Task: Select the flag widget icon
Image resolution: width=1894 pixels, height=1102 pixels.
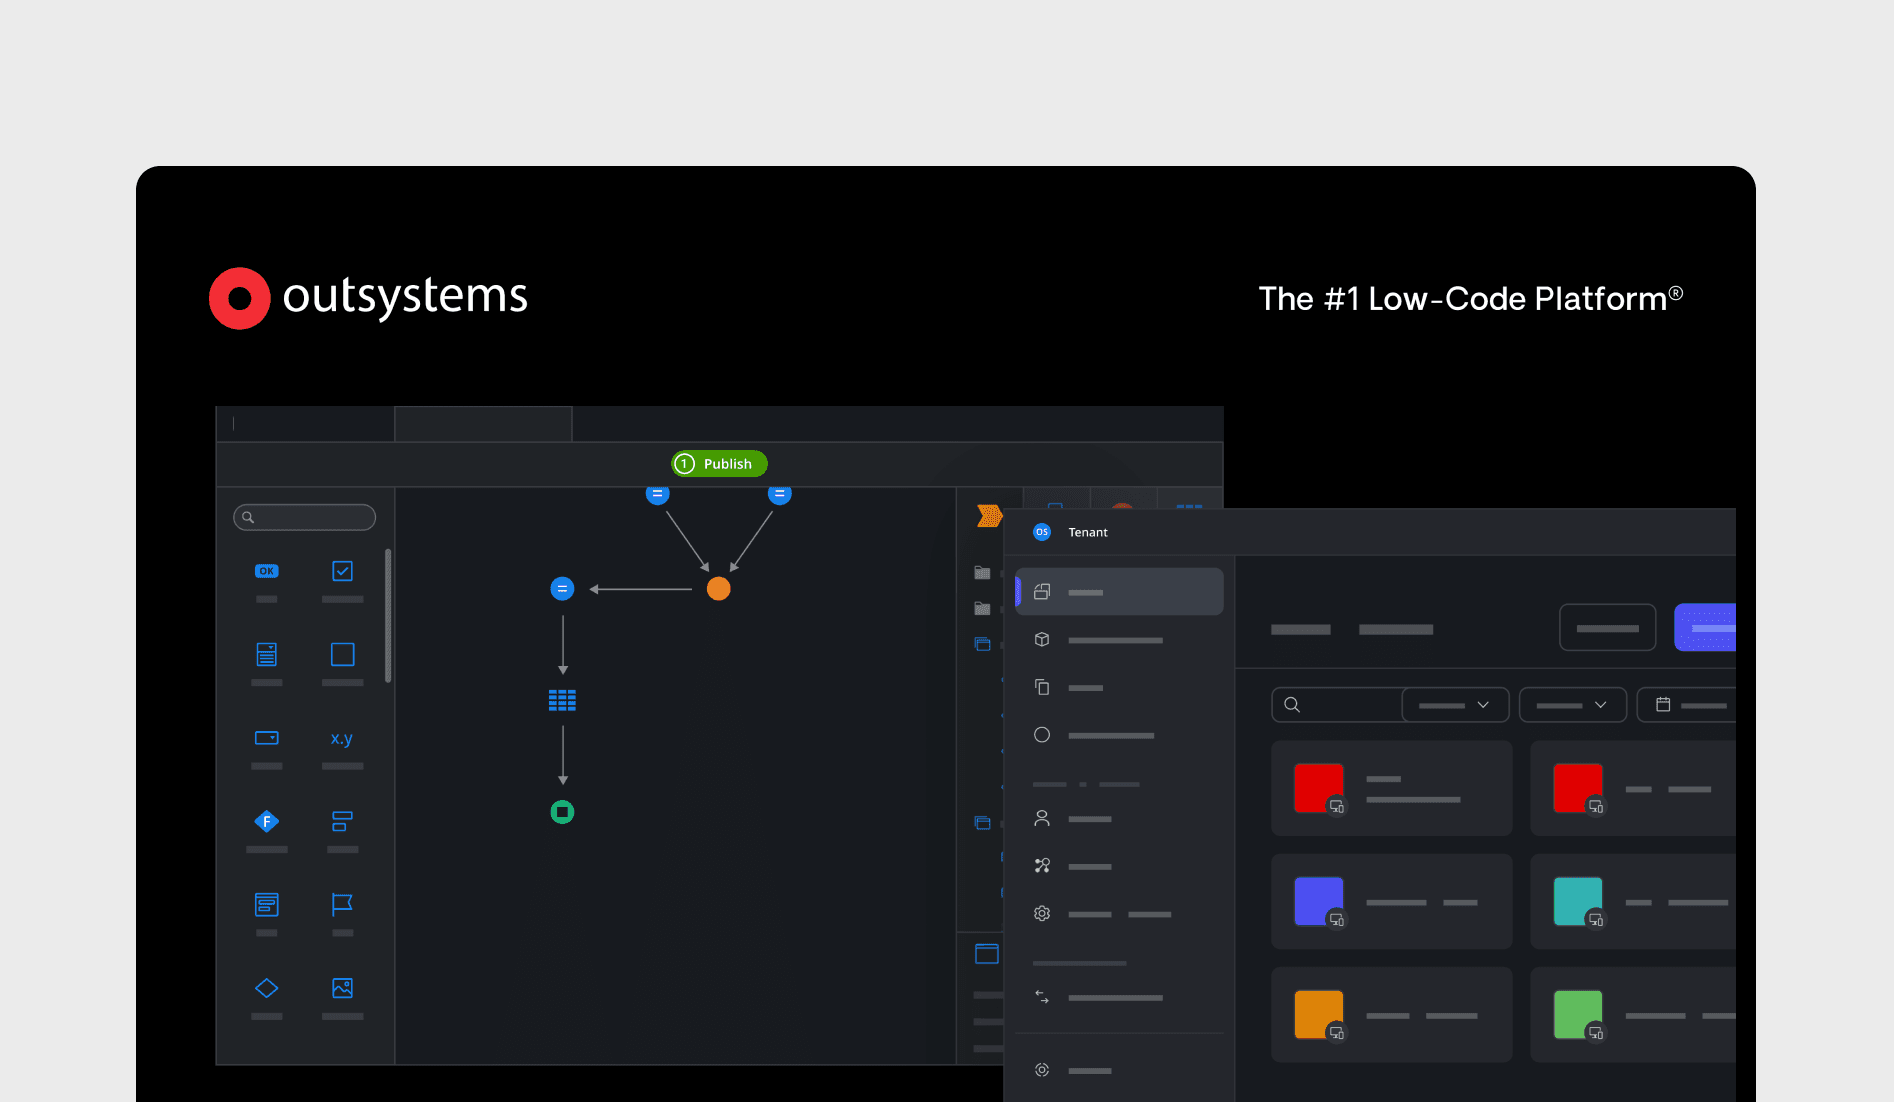Action: [x=342, y=905]
